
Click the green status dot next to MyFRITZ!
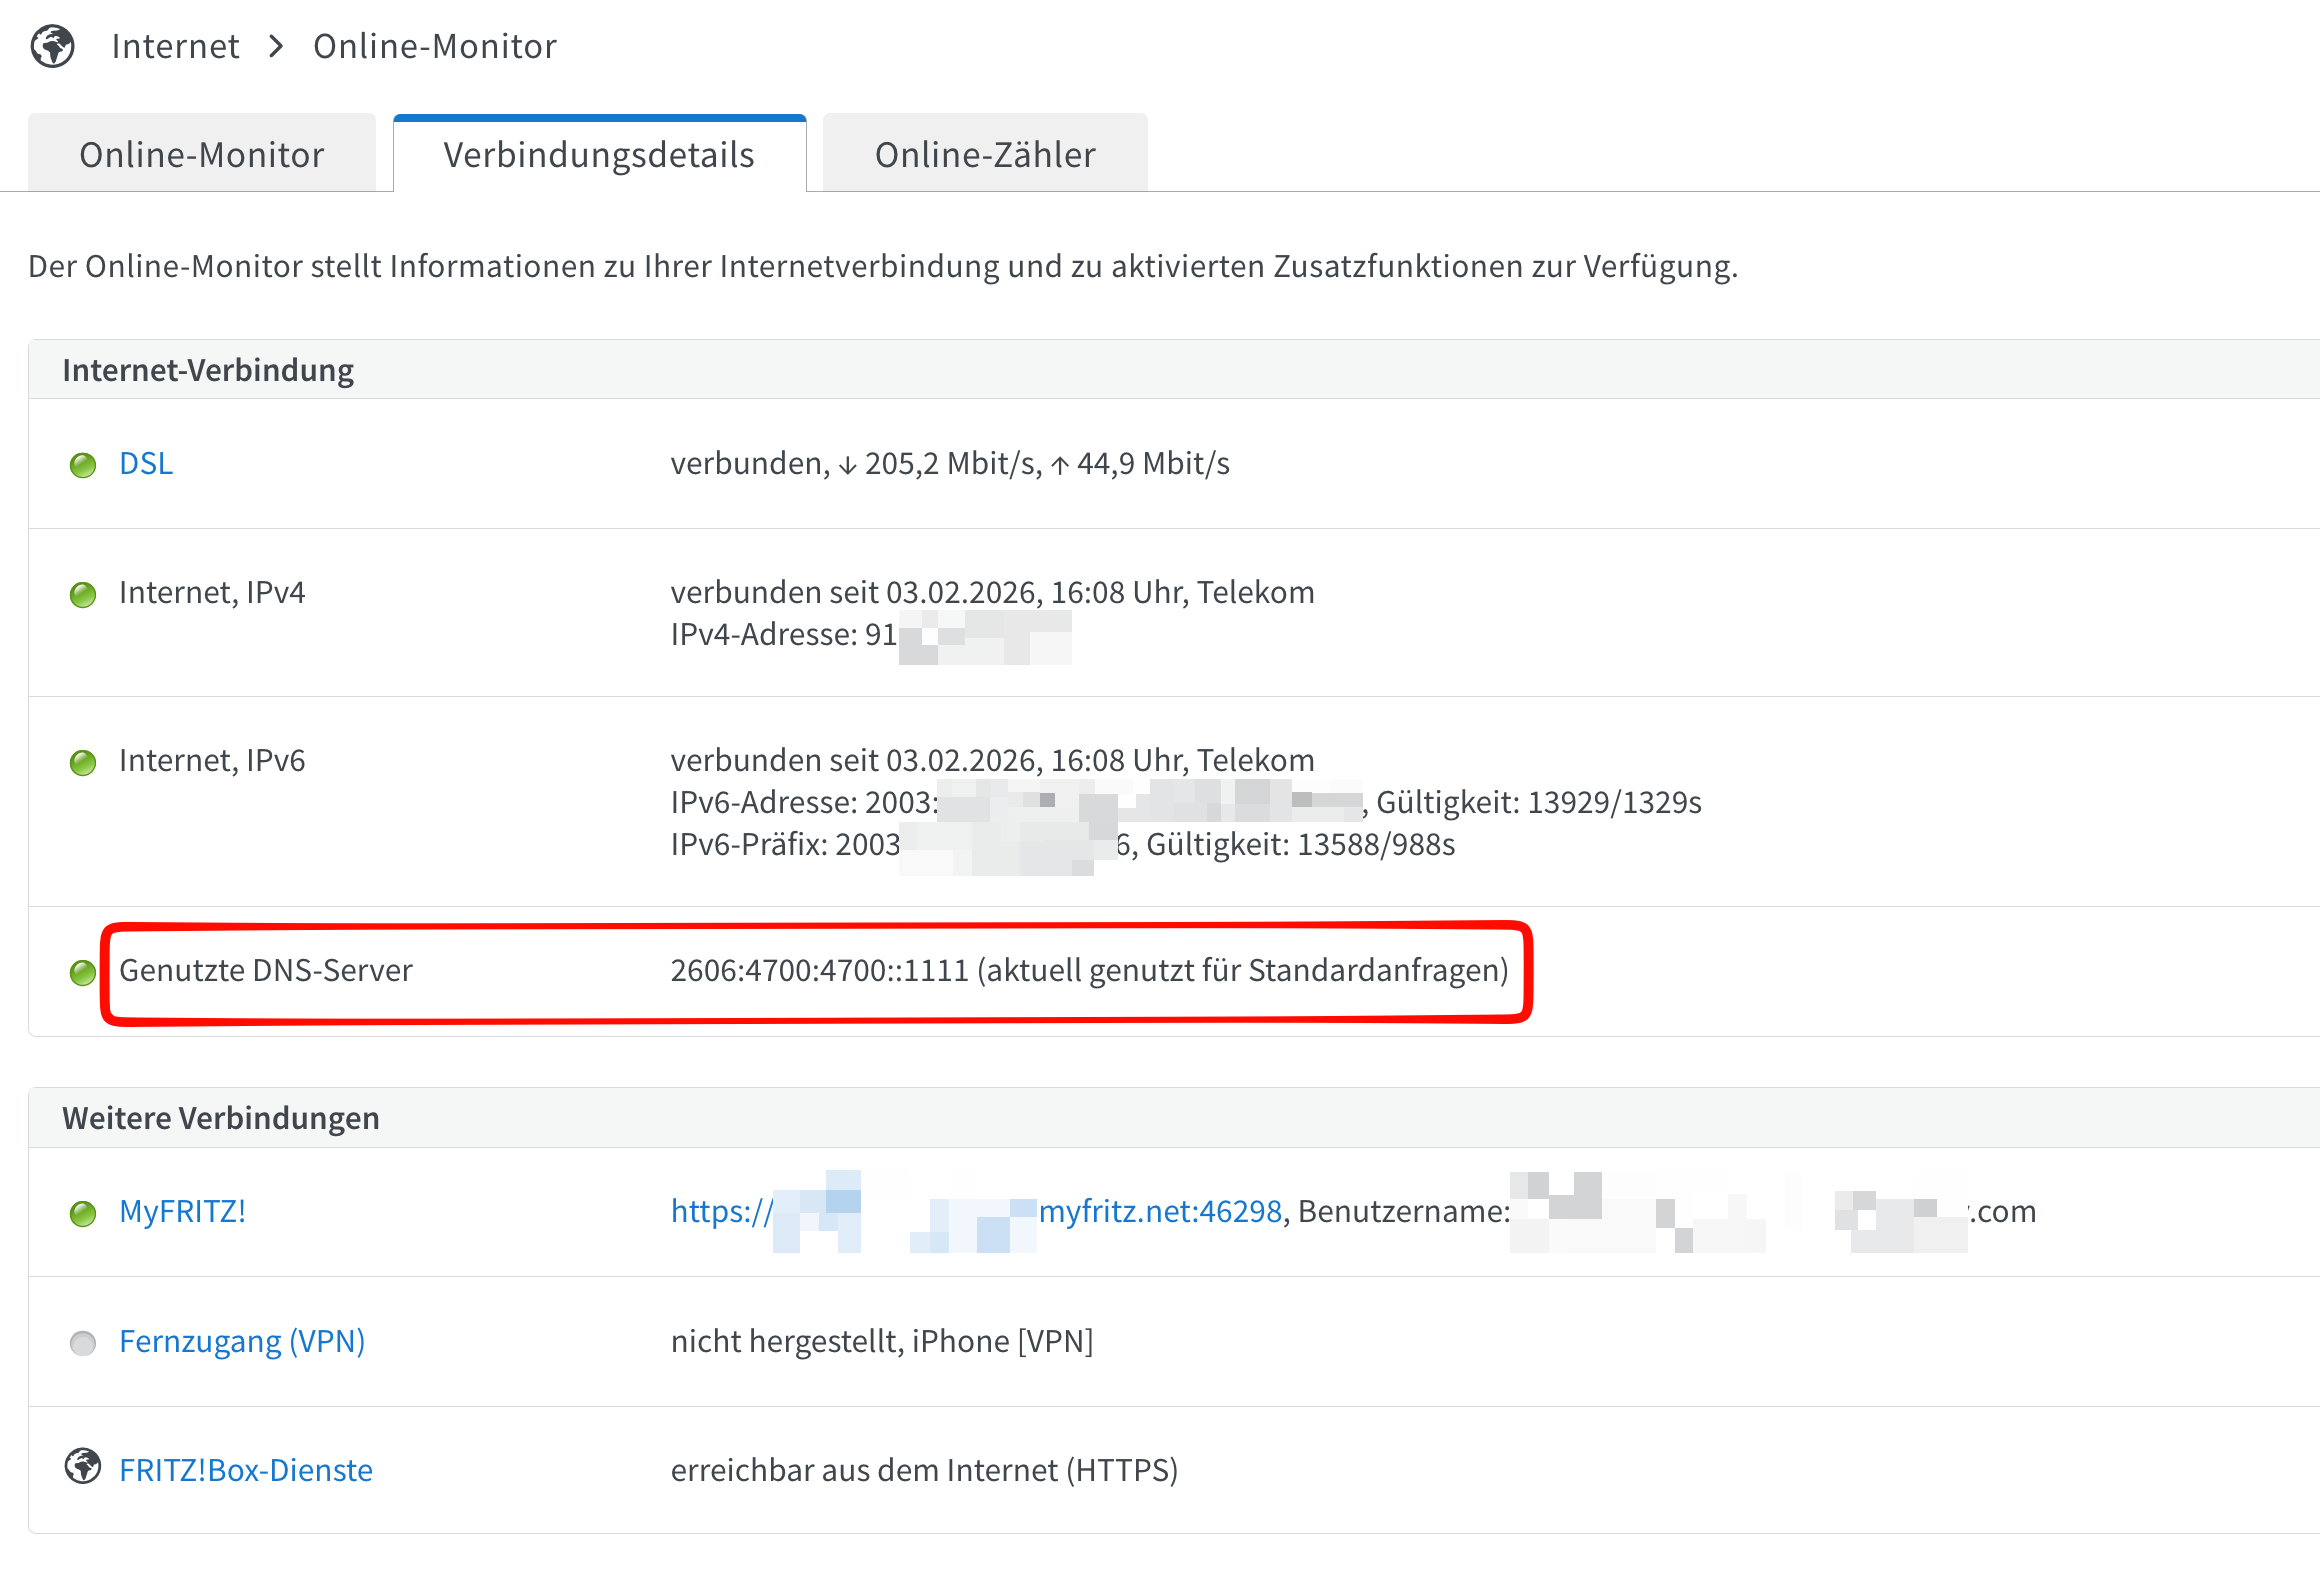click(83, 1213)
